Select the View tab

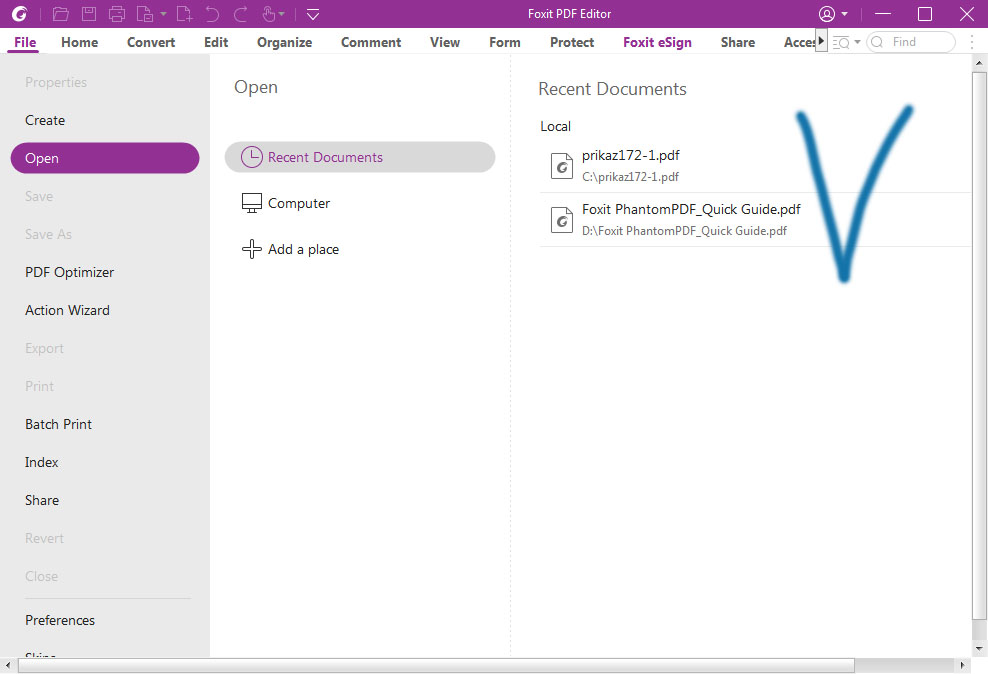click(445, 42)
